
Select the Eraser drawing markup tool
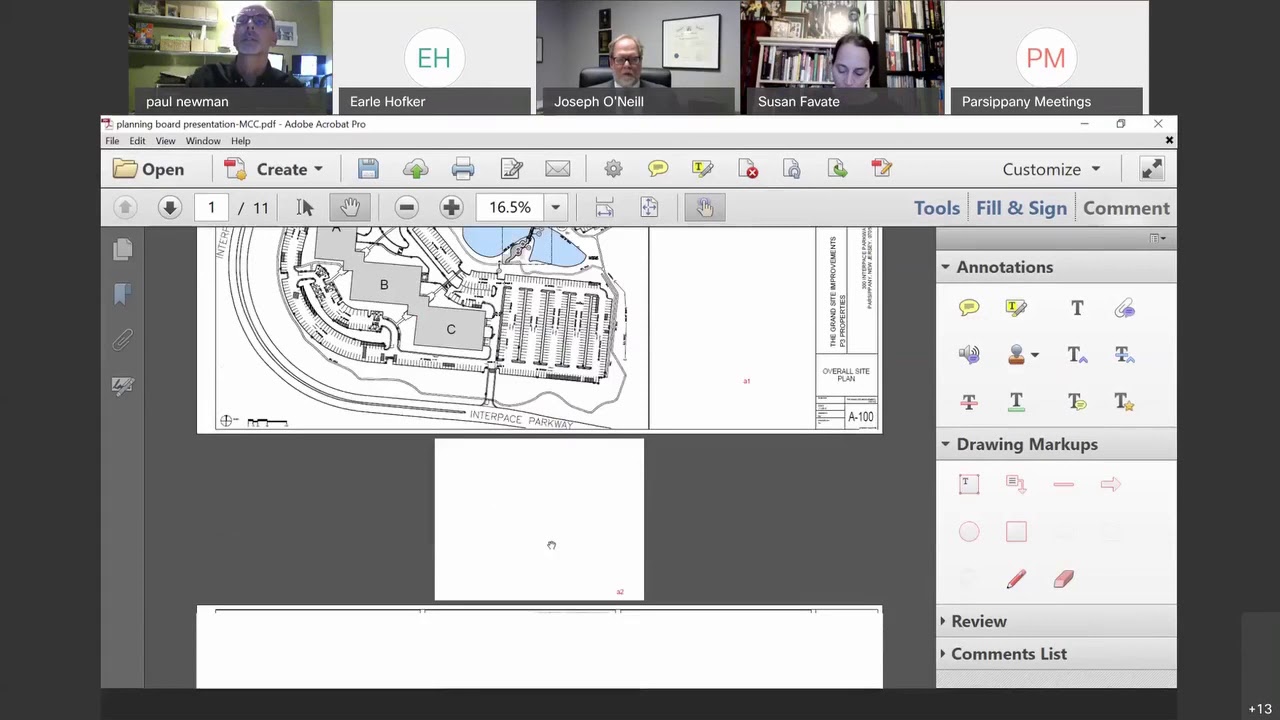coord(1063,579)
